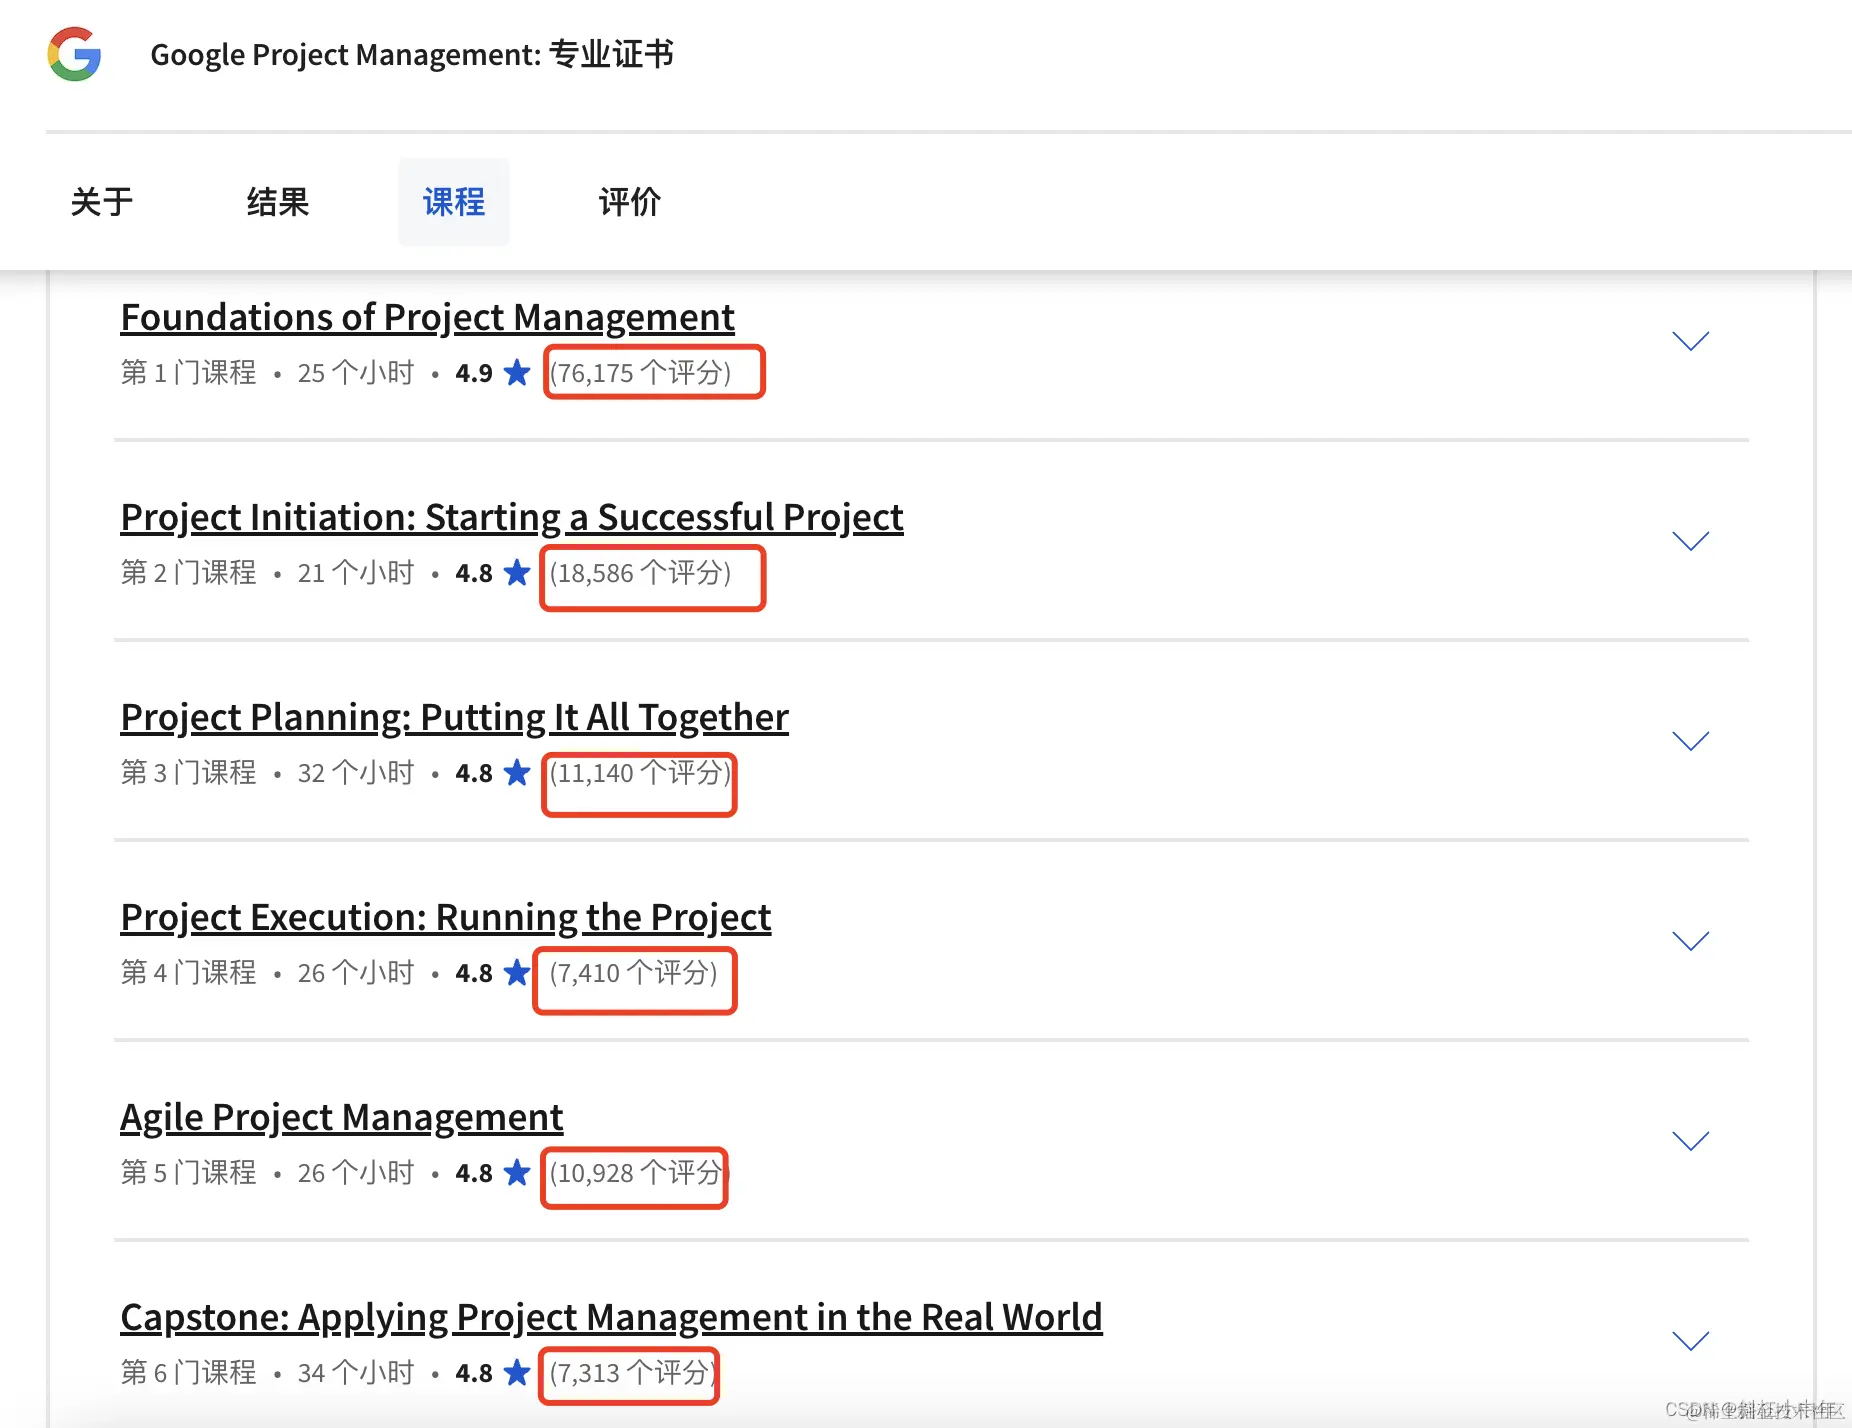Viewport: 1852px width, 1428px height.
Task: Expand the Project Planning course details
Action: tap(1690, 741)
